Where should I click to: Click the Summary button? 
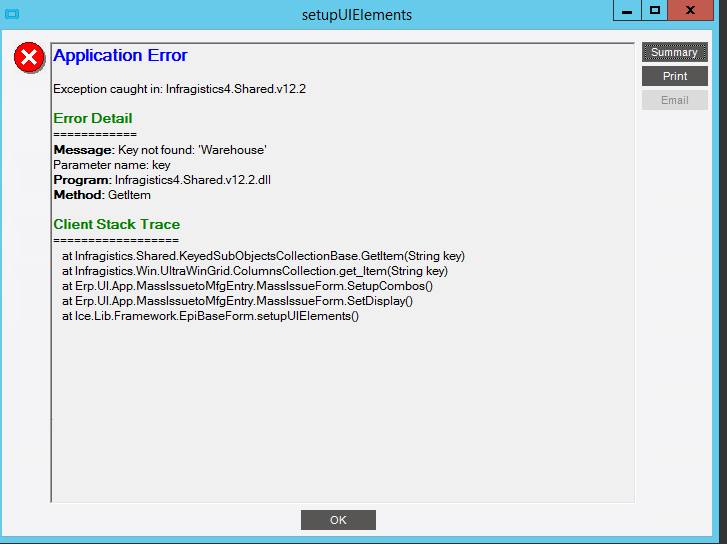(x=675, y=52)
